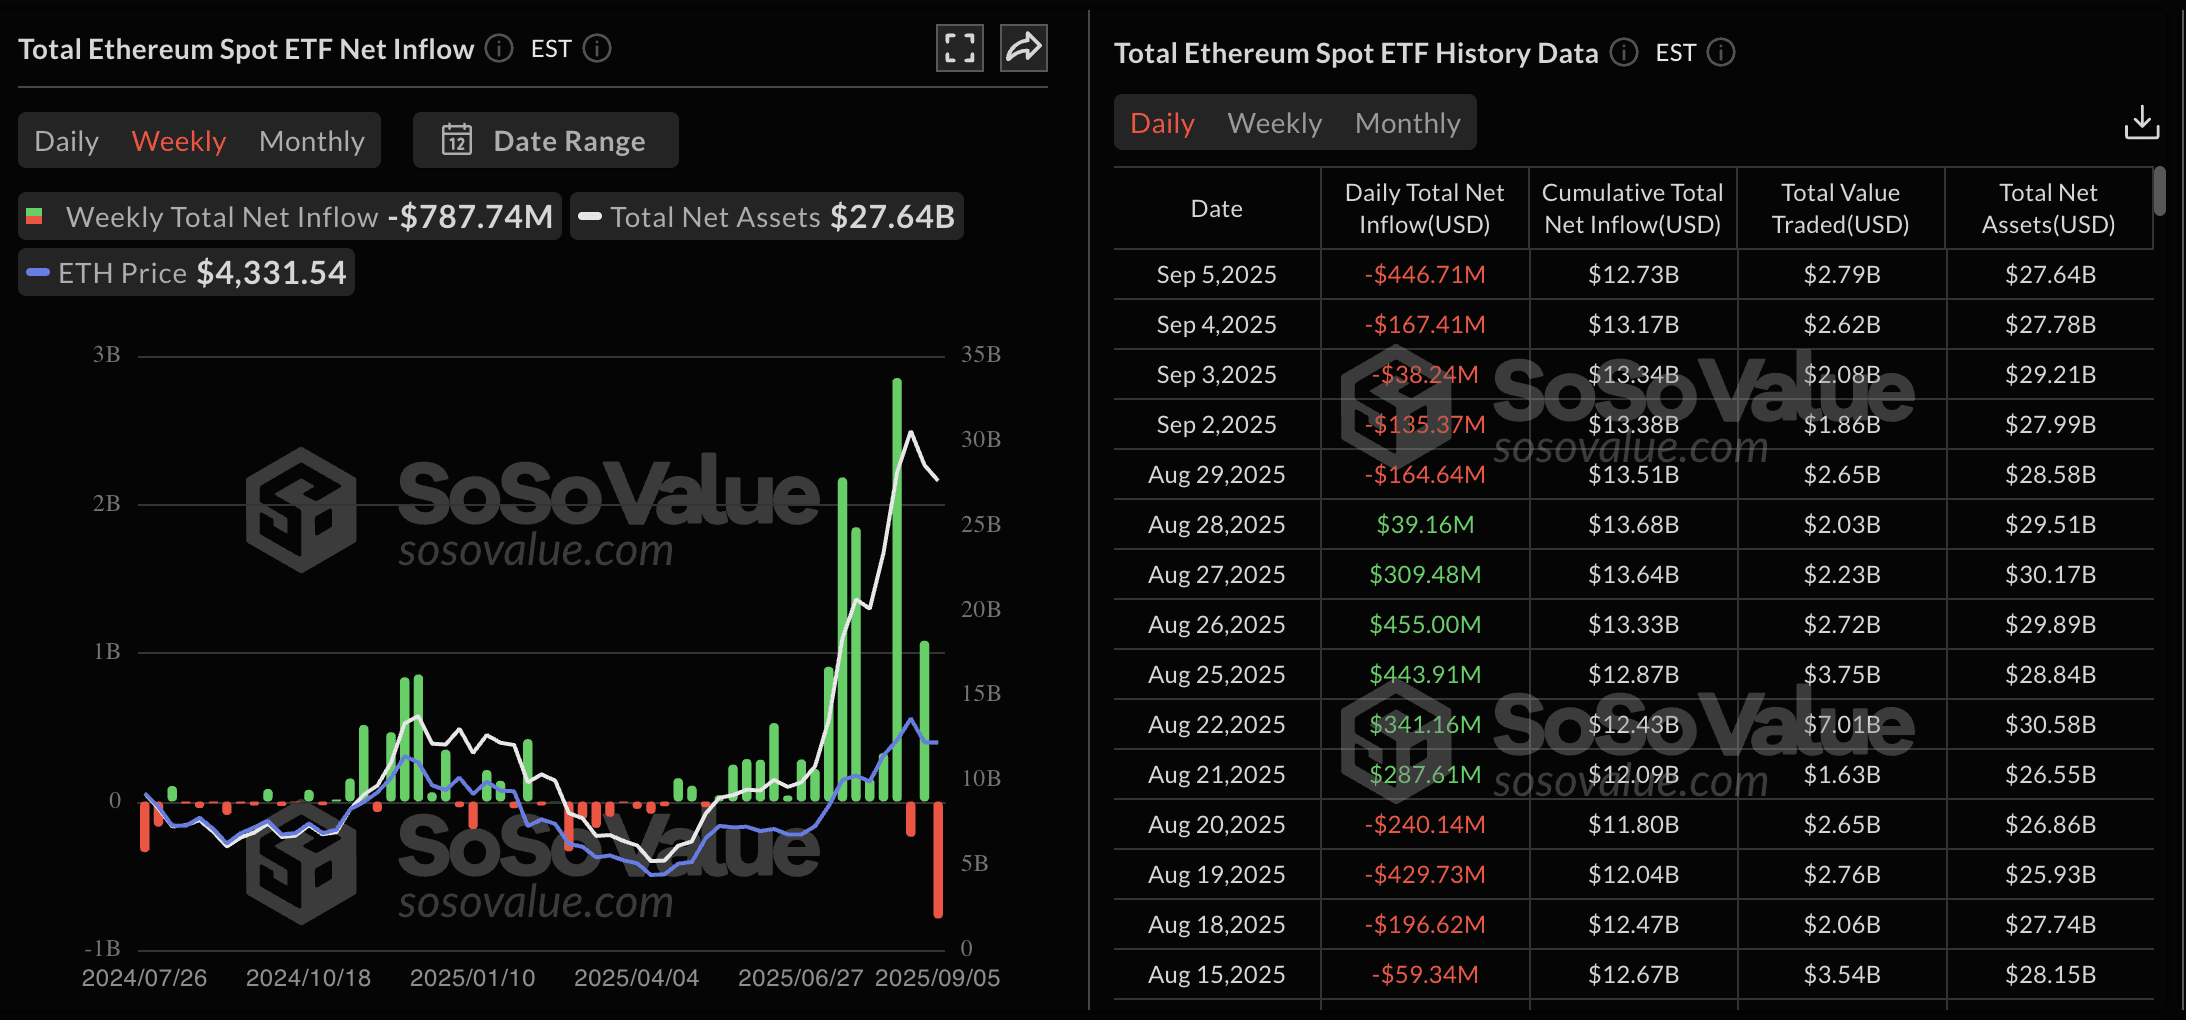
Task: Click the calendar icon in Date Range
Action: pos(457,140)
